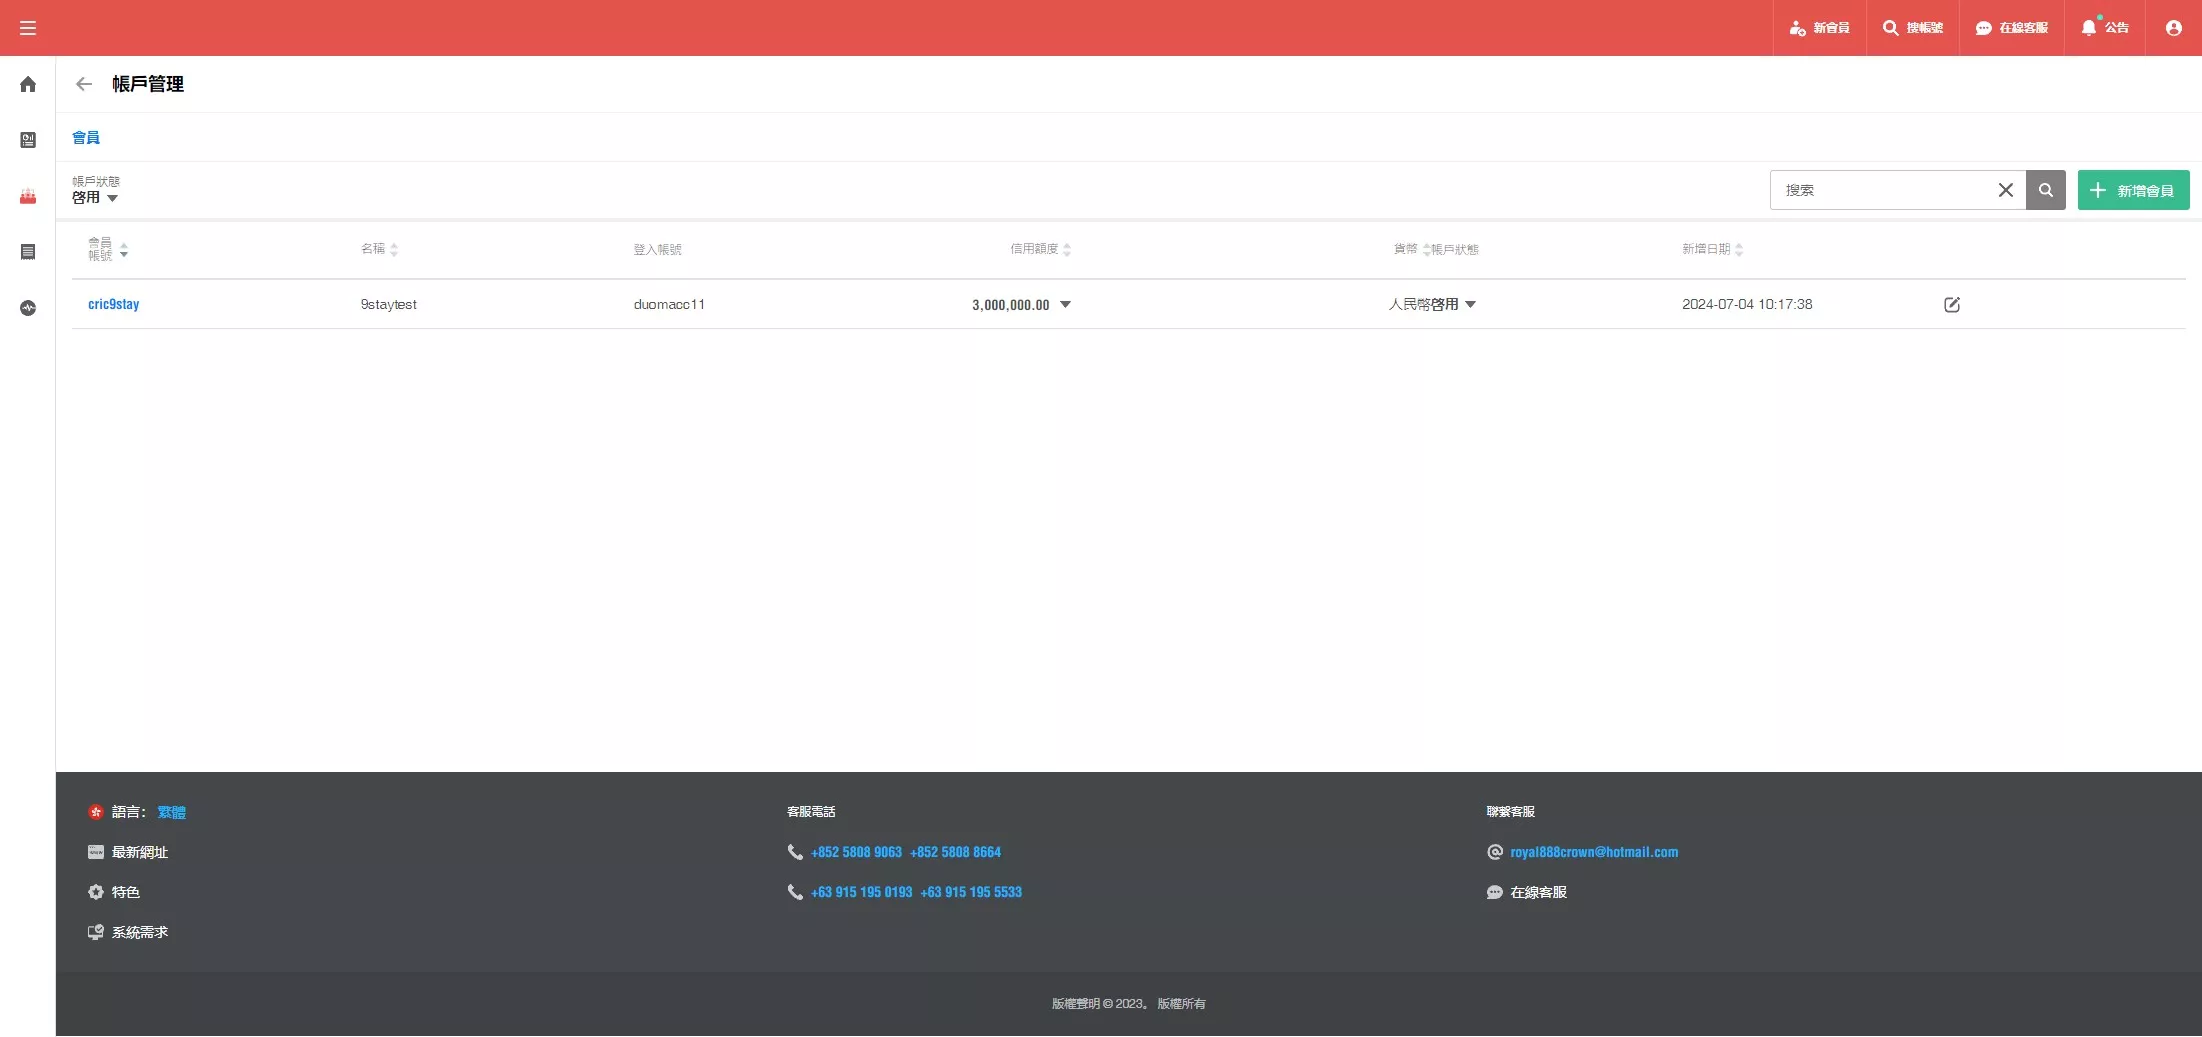Open the activity monitor sidebar icon
The width and height of the screenshot is (2202, 1037).
[x=28, y=308]
